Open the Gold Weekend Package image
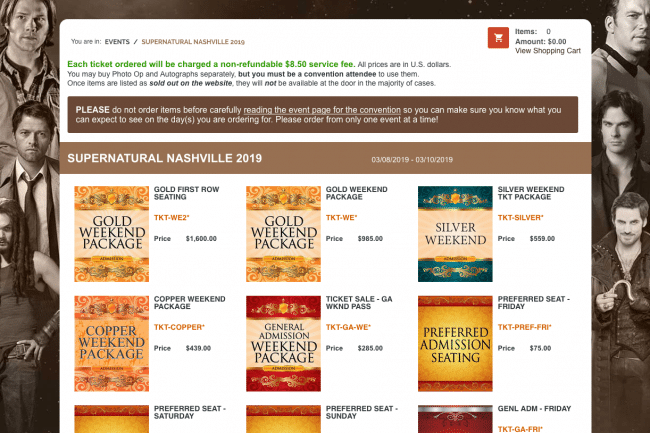This screenshot has height=433, width=650. pyautogui.click(x=283, y=233)
